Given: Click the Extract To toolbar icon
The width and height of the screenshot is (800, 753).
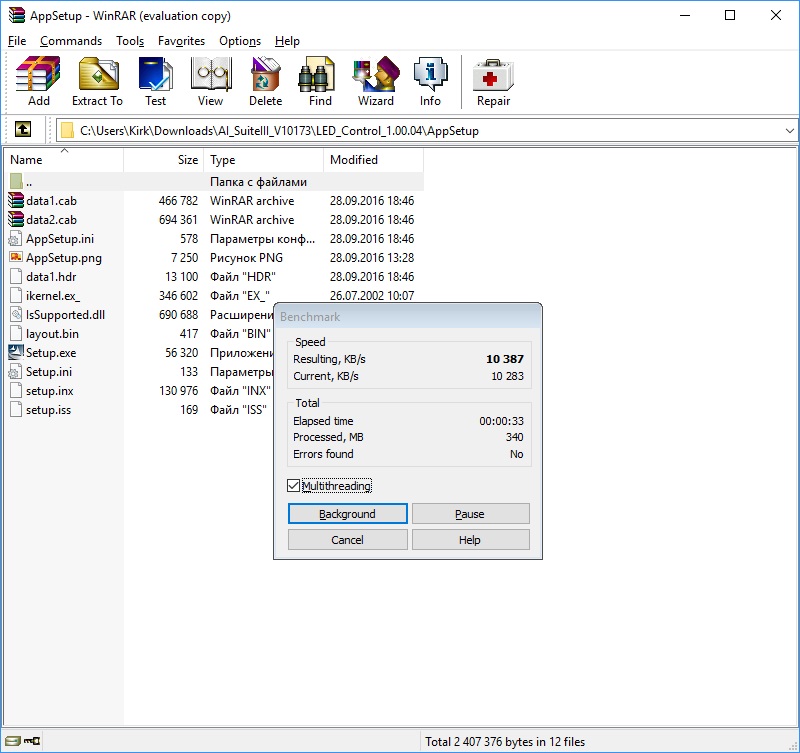Looking at the screenshot, I should (98, 74).
